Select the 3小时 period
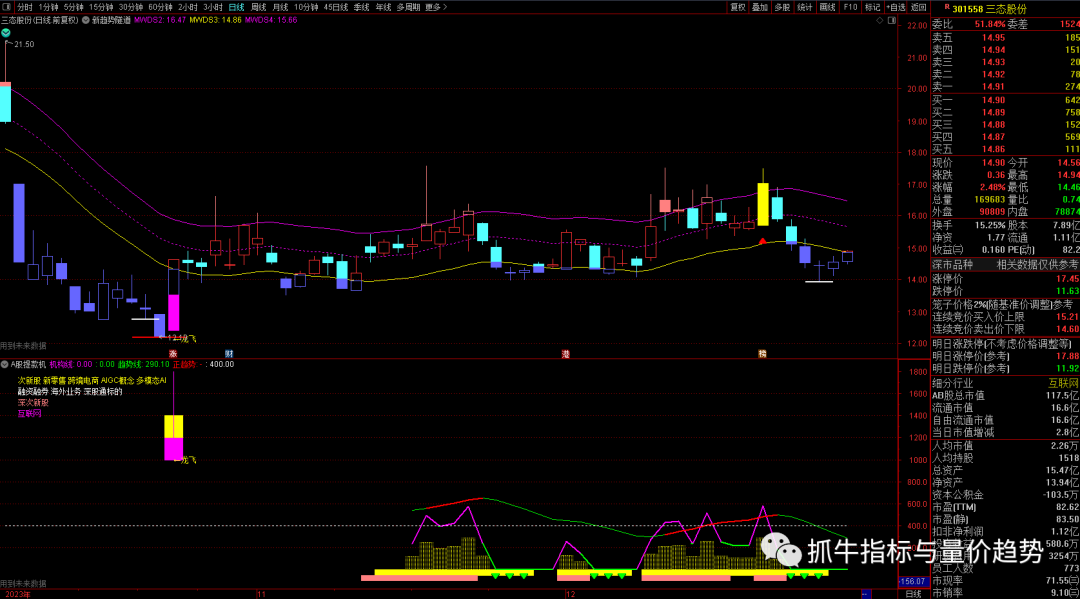This screenshot has width=1080, height=599. [212, 7]
